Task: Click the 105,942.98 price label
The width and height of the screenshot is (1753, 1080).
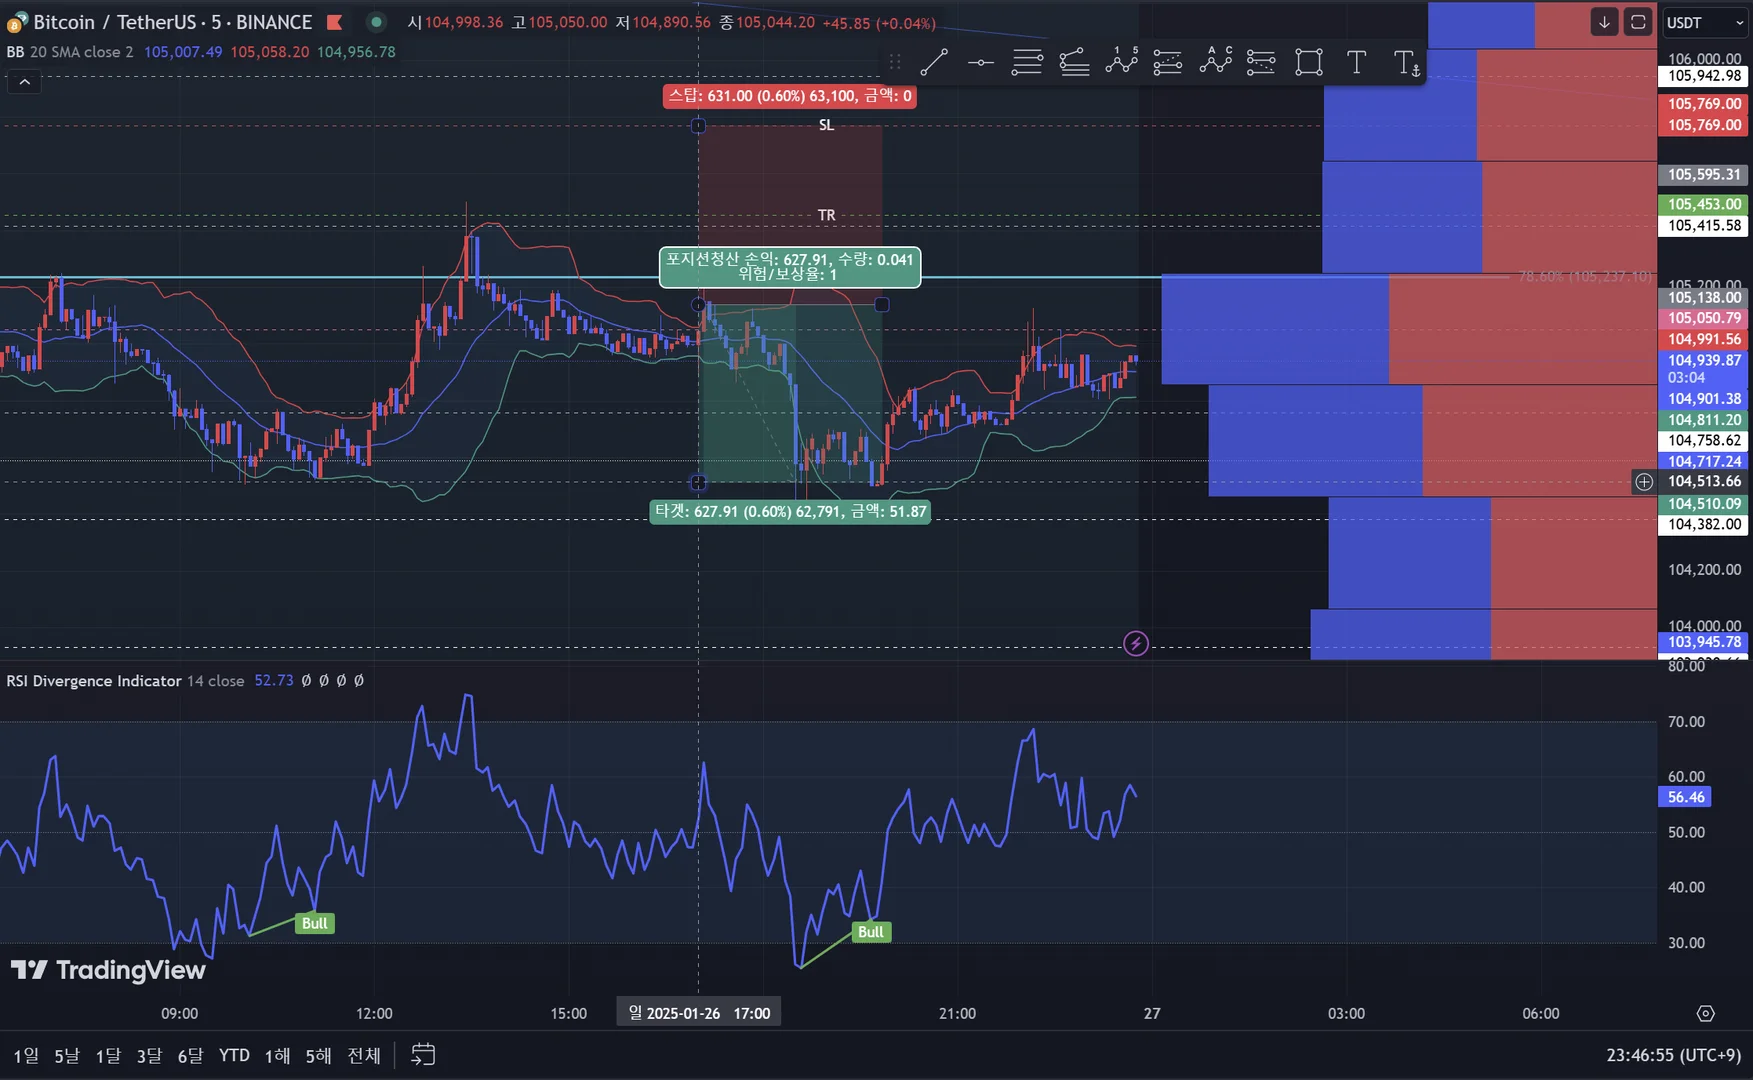Action: tap(1704, 76)
